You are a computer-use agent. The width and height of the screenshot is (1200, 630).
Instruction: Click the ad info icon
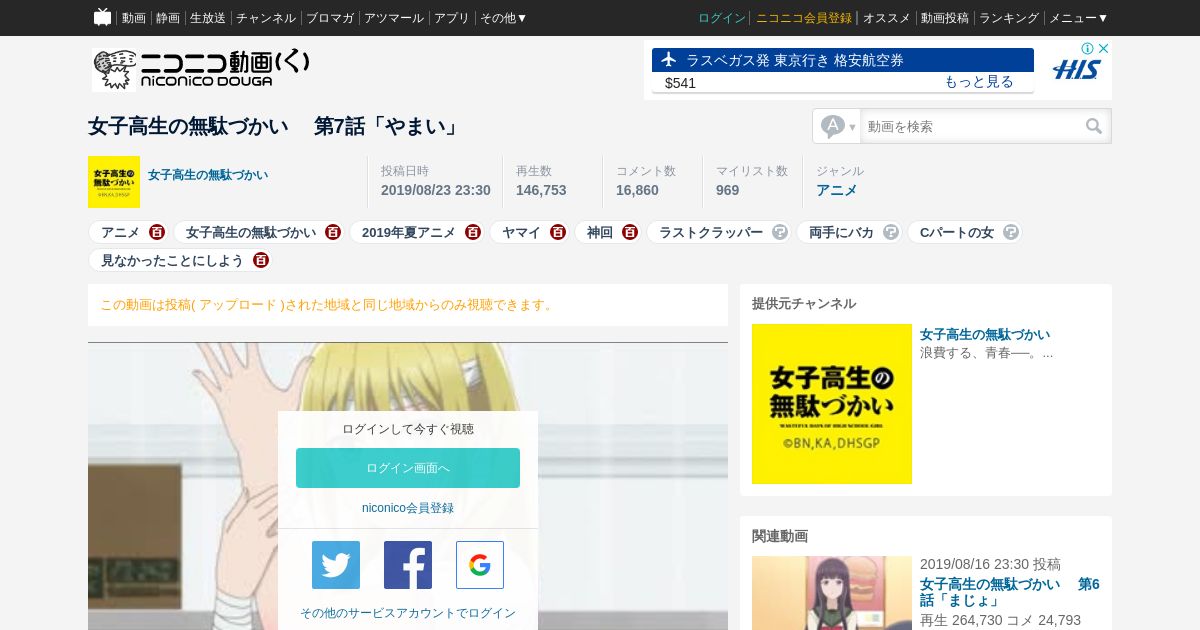click(x=1088, y=48)
